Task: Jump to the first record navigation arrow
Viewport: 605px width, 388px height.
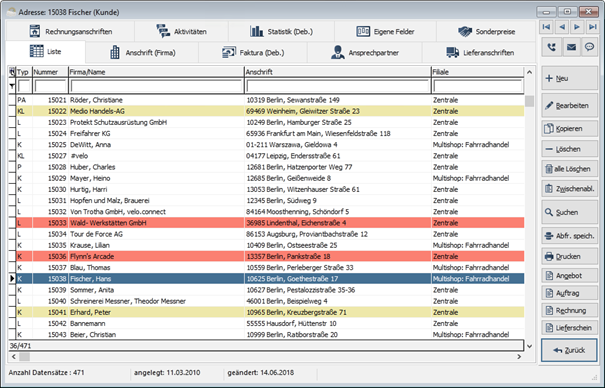Action: point(546,27)
